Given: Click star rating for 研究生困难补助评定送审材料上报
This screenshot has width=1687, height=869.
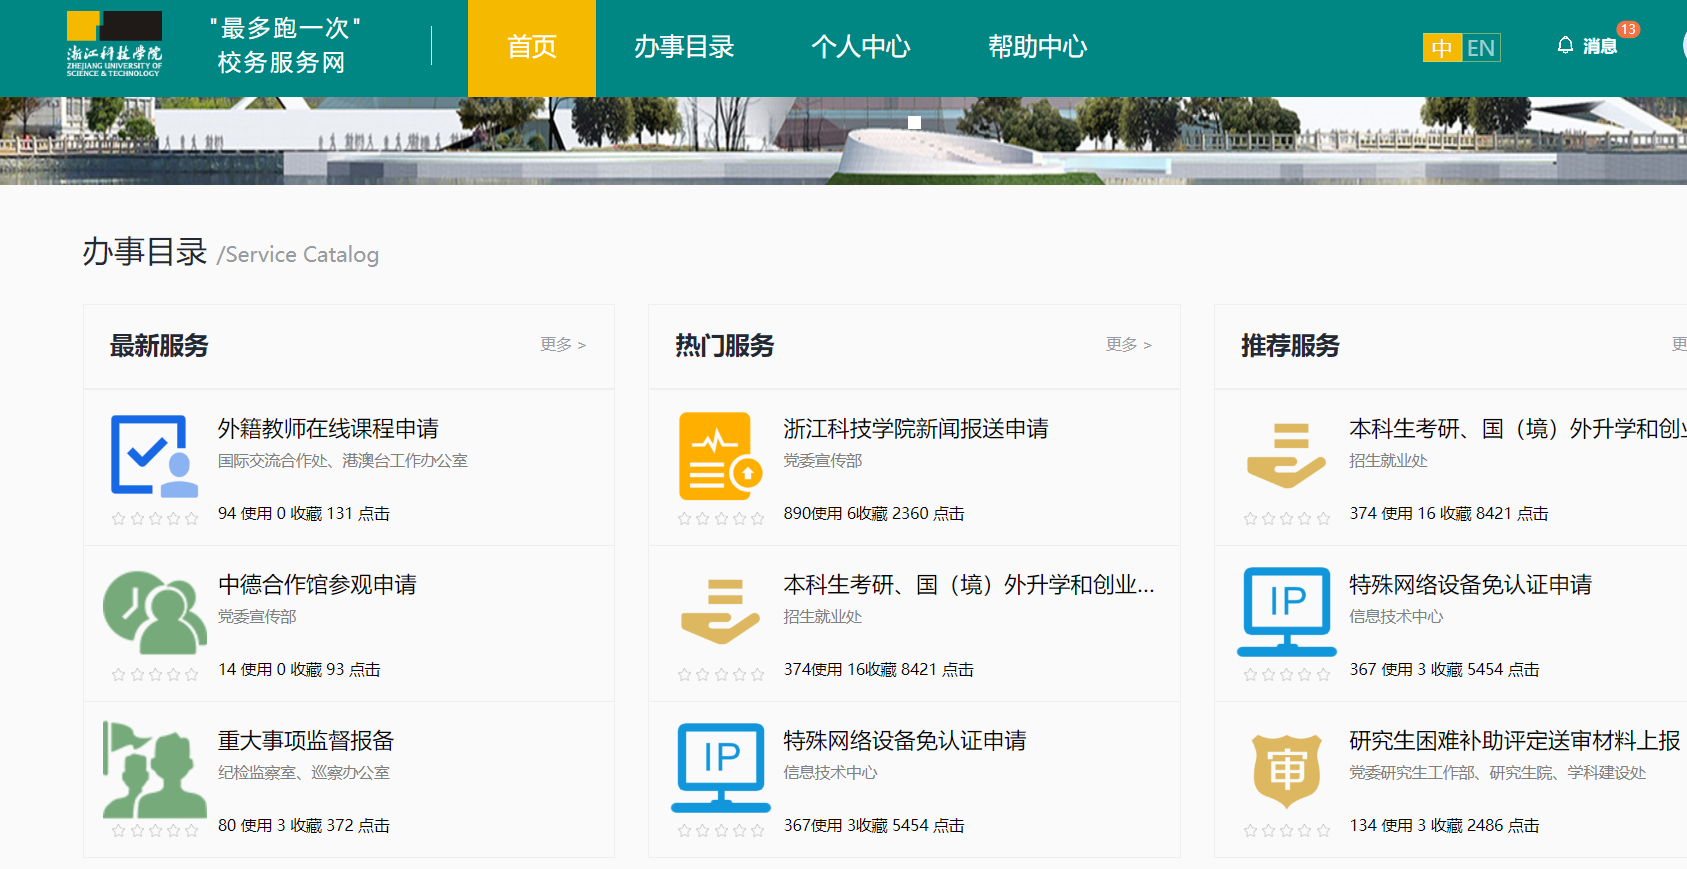Looking at the screenshot, I should point(1286,830).
